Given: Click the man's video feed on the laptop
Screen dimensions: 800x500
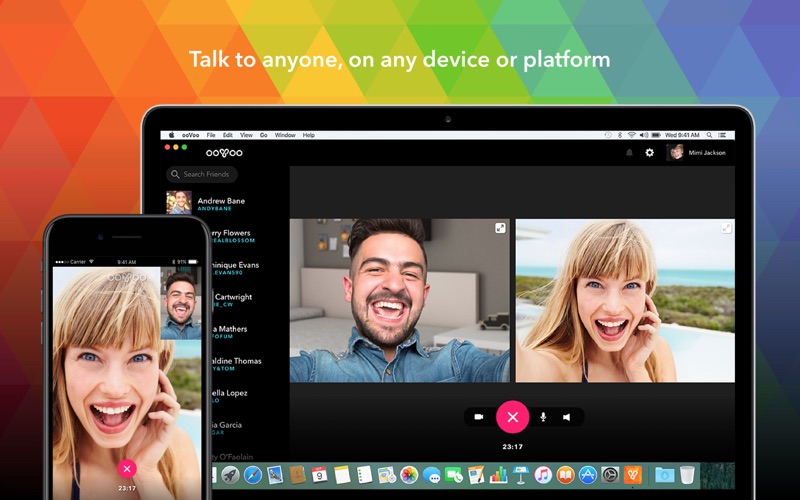Looking at the screenshot, I should [x=399, y=301].
